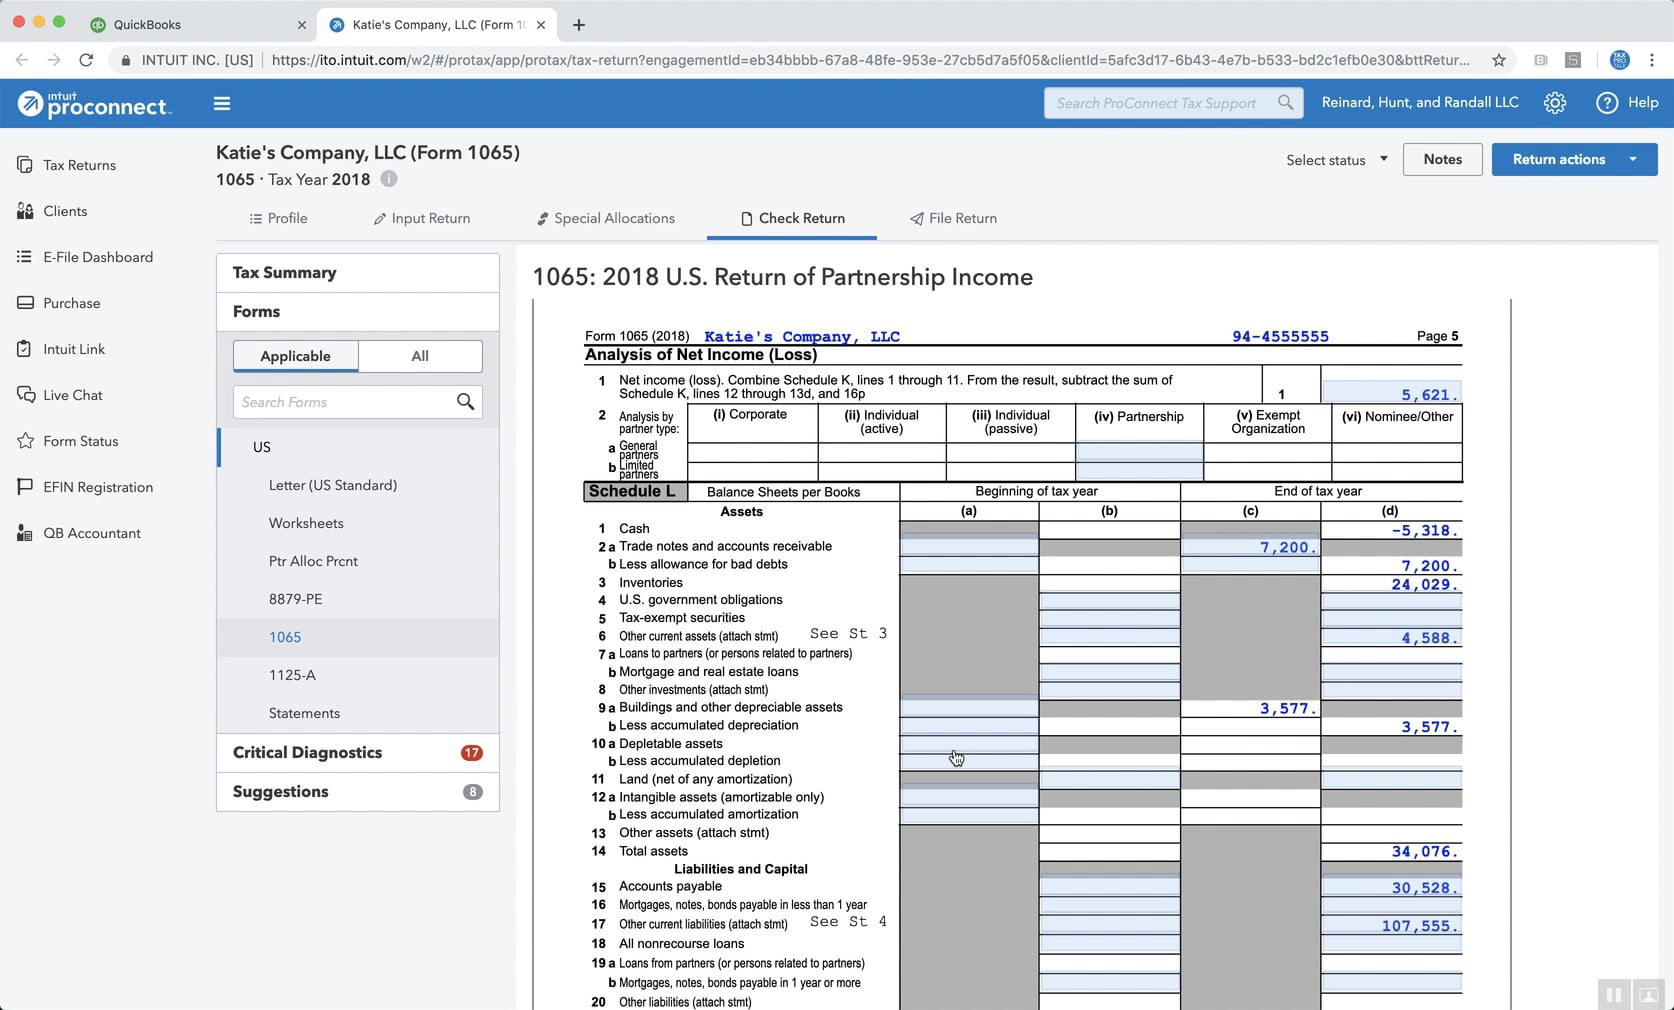
Task: Reload the browser page
Action: click(86, 60)
